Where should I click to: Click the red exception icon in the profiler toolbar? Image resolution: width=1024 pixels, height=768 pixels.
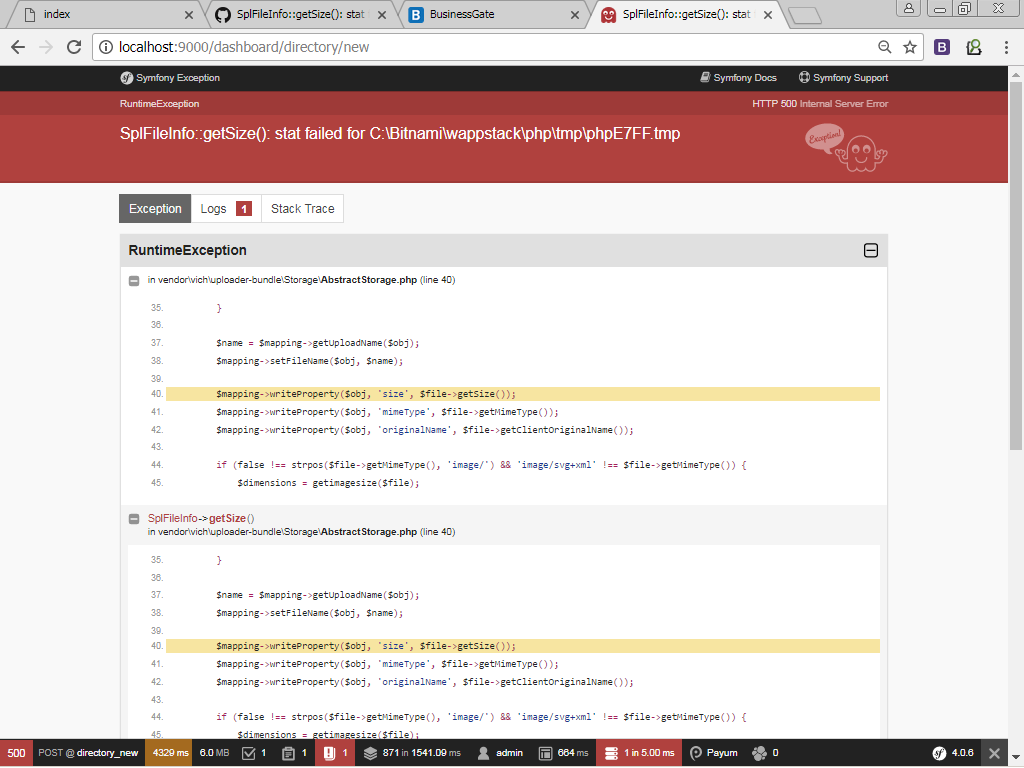pyautogui.click(x=330, y=752)
